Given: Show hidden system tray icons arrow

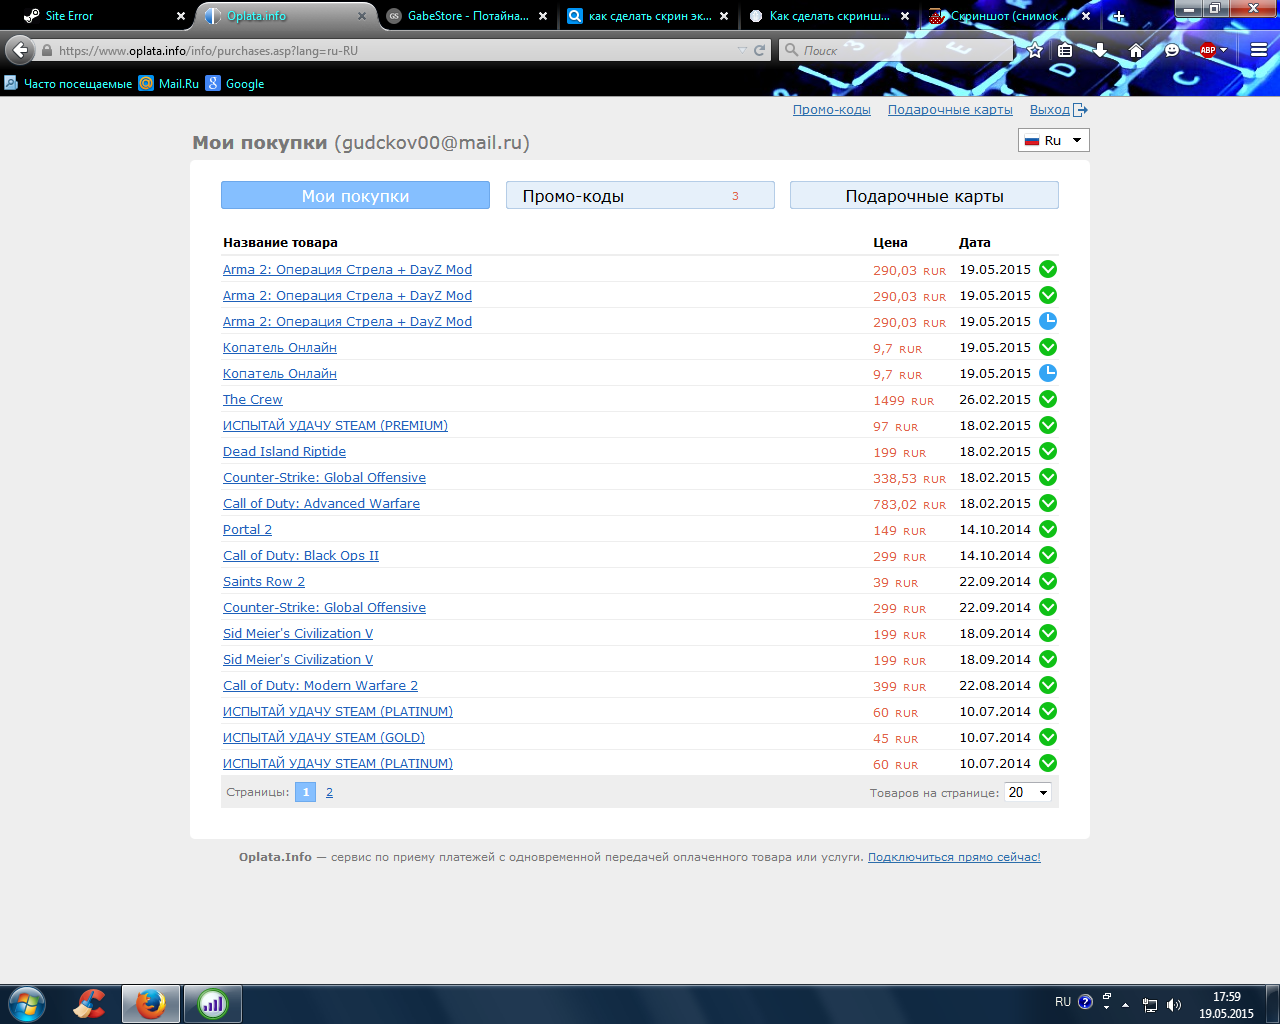Looking at the screenshot, I should pos(1126,1005).
